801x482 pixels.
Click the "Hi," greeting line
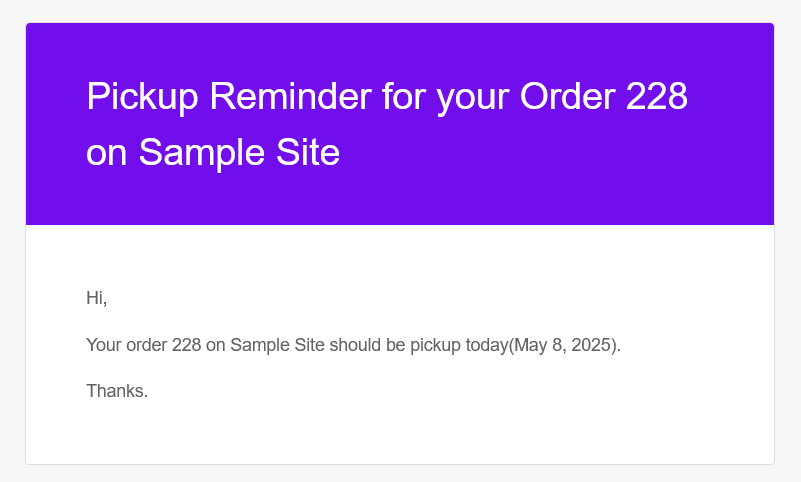coord(97,298)
